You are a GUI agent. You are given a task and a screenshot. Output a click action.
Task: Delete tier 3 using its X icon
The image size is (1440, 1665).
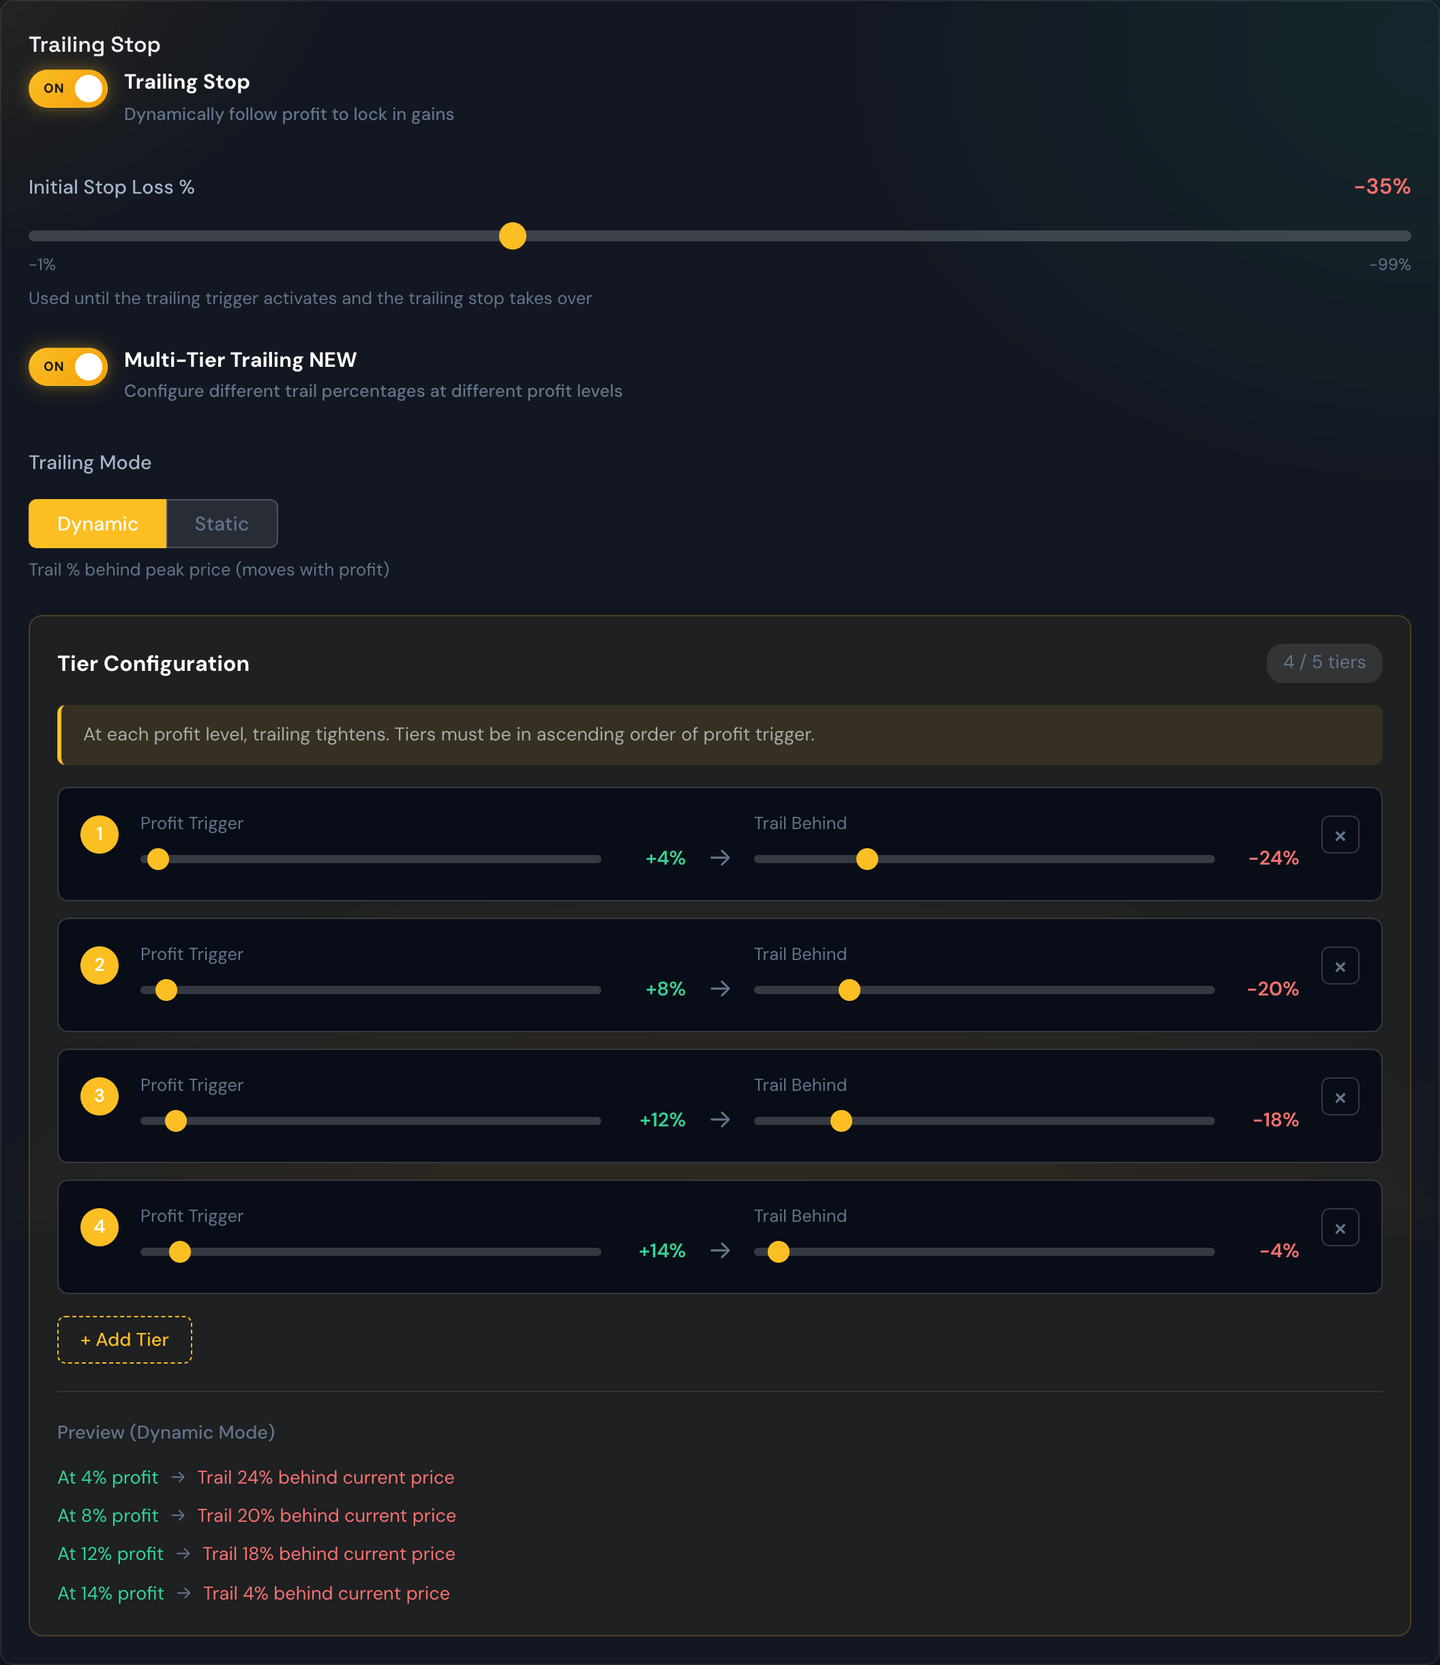tap(1340, 1097)
